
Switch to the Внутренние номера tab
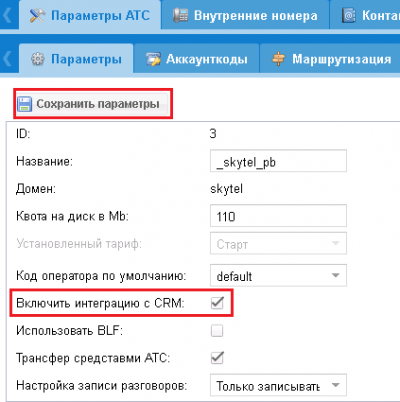click(x=246, y=15)
